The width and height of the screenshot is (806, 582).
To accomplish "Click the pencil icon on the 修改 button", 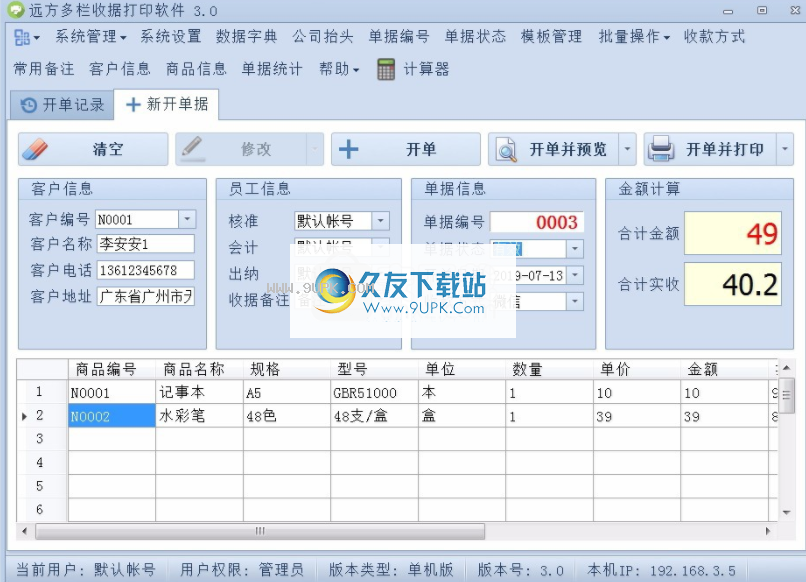I will pos(192,148).
